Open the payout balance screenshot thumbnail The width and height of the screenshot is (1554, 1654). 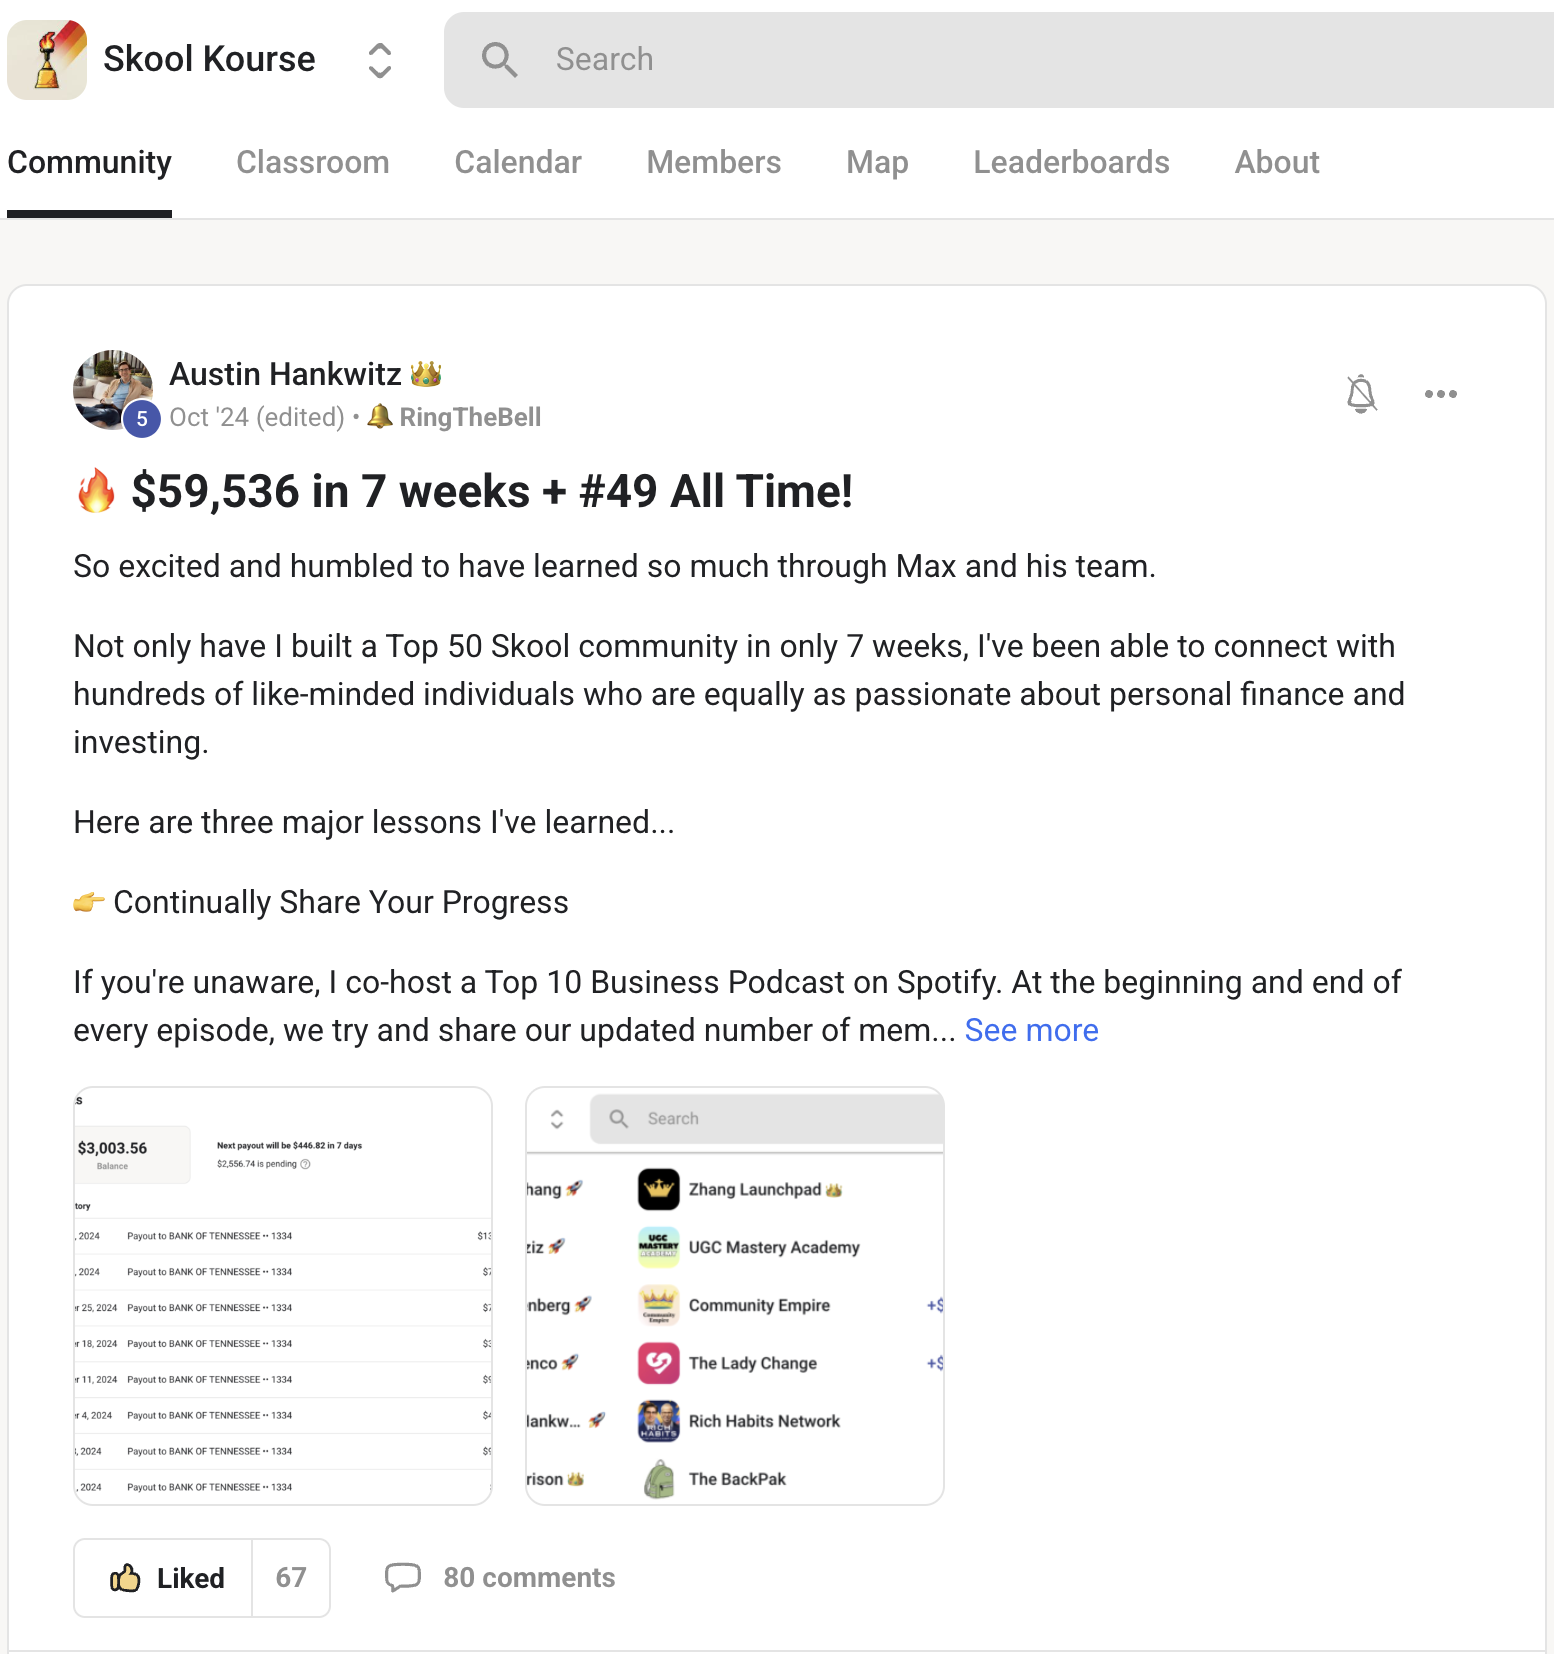pos(283,1296)
